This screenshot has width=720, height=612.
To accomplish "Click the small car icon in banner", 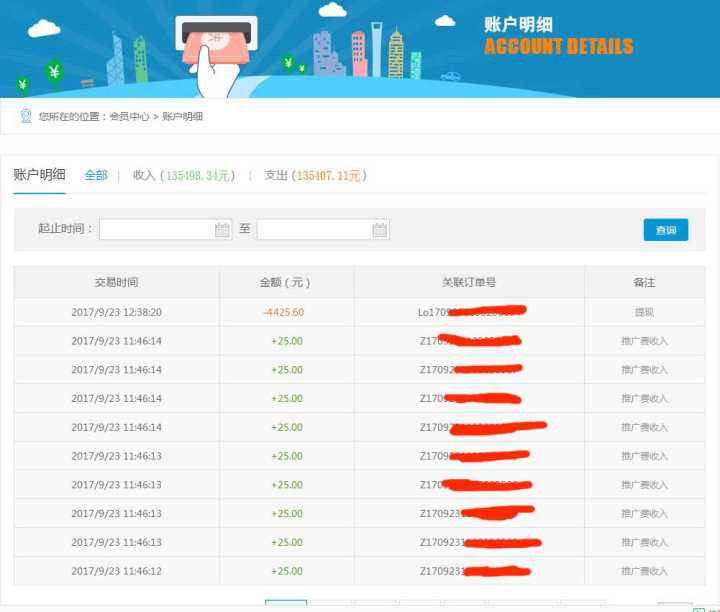I will point(450,76).
